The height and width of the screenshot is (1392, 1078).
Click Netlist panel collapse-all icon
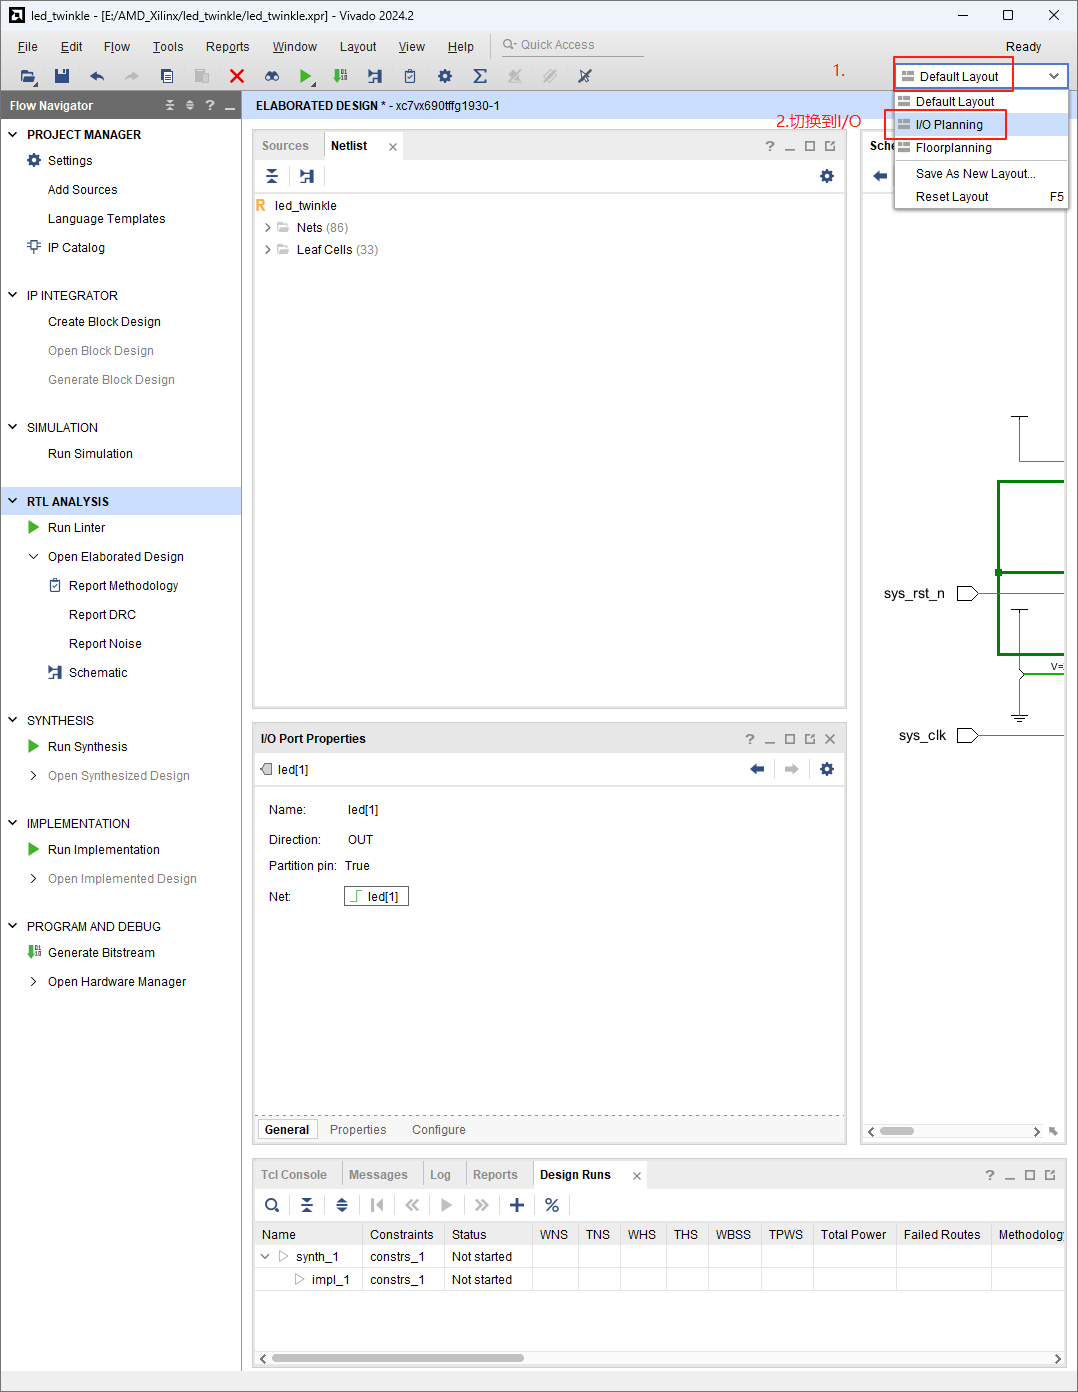[272, 176]
